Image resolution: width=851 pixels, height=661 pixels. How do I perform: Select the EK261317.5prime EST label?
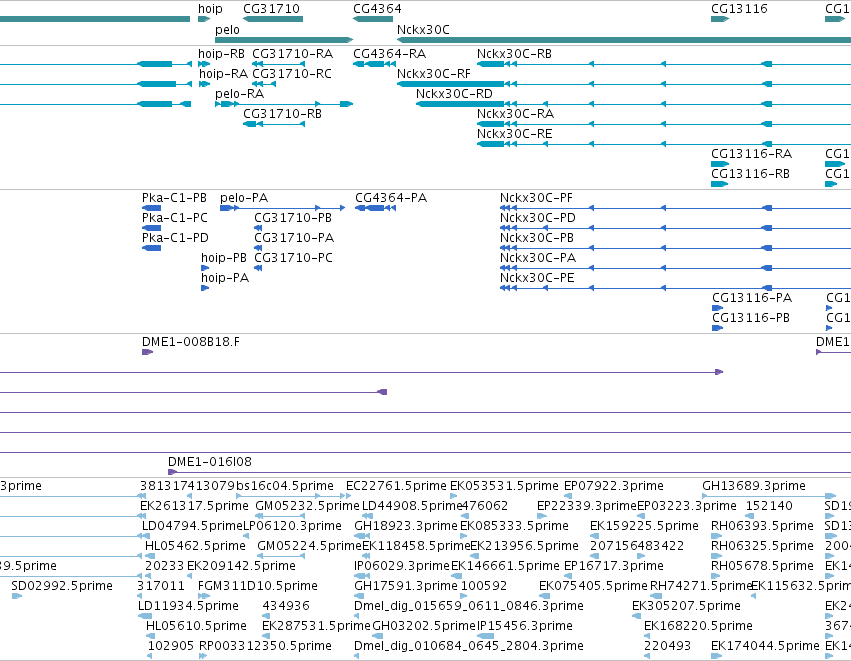[194, 506]
